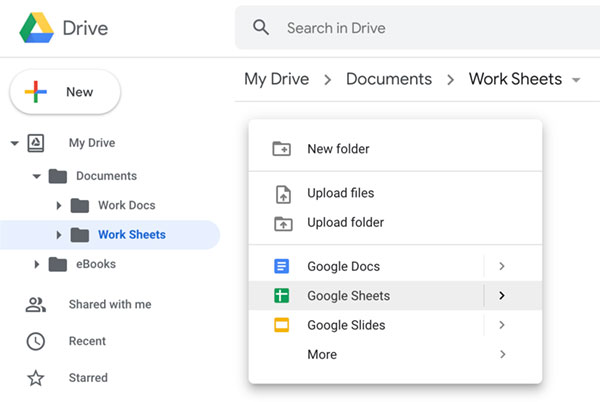Click the colorful plus icon on New
The width and height of the screenshot is (600, 402).
[36, 92]
